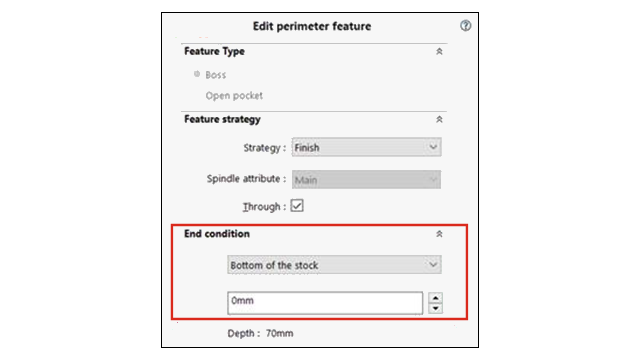Click the Feature strategy section header
Screen dimensions: 640x360
point(222,119)
